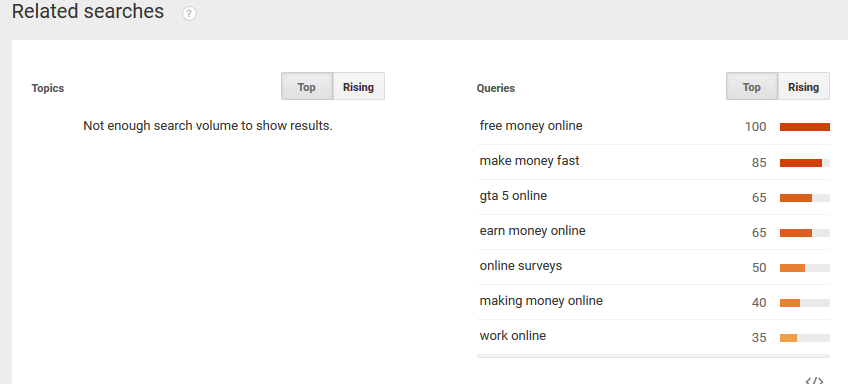Click the 85 score value

coord(759,162)
